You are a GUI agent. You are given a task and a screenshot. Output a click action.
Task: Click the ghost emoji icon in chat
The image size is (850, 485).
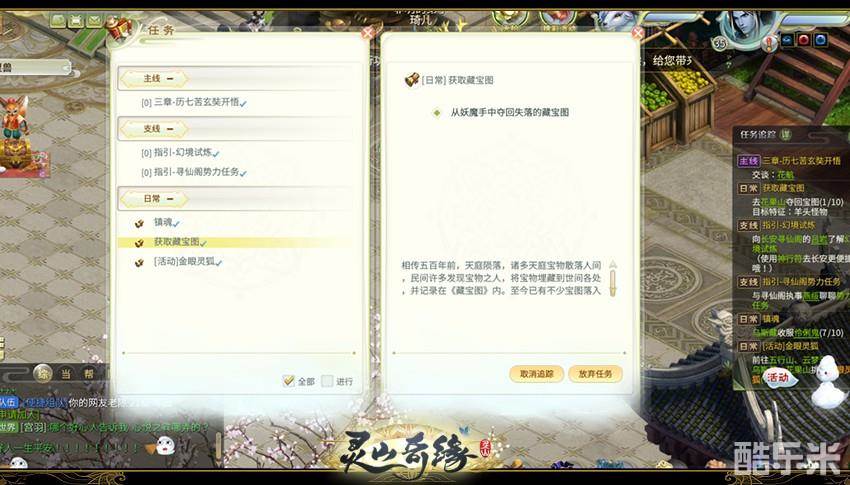tap(165, 446)
